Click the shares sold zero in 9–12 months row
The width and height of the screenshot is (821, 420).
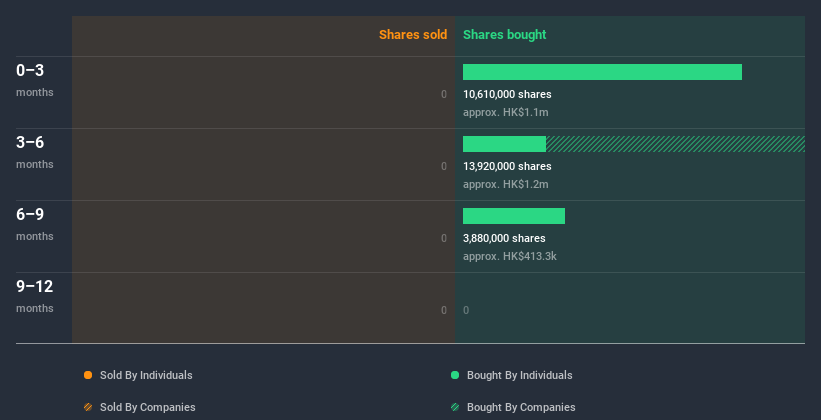click(x=444, y=310)
